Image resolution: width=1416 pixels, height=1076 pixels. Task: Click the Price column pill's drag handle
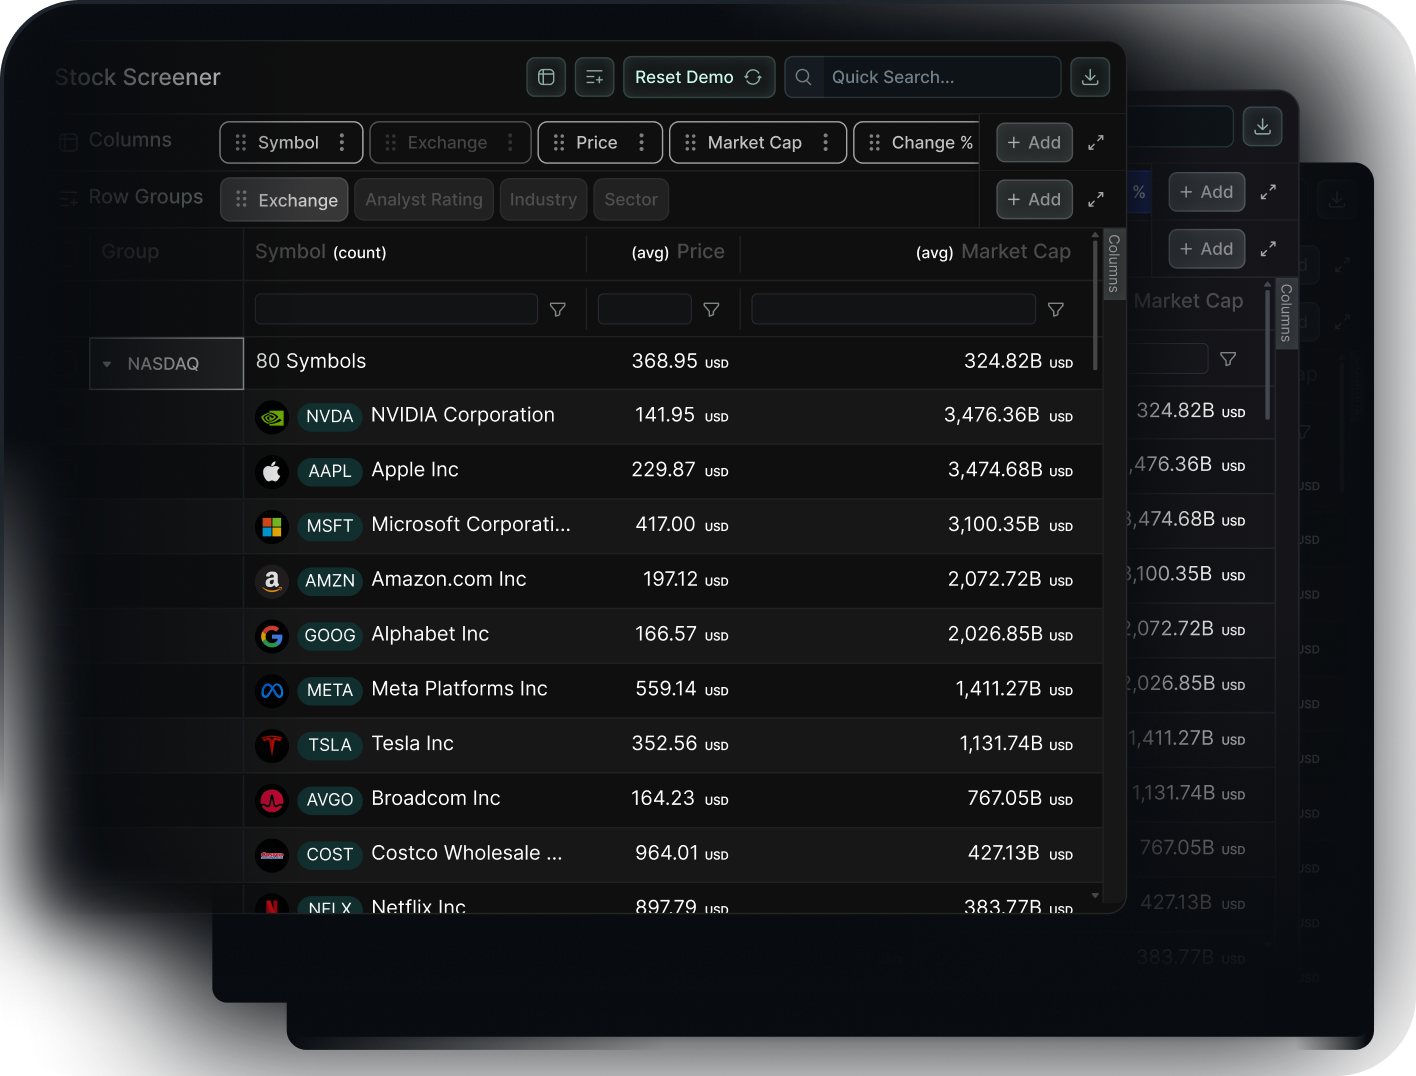(x=559, y=143)
